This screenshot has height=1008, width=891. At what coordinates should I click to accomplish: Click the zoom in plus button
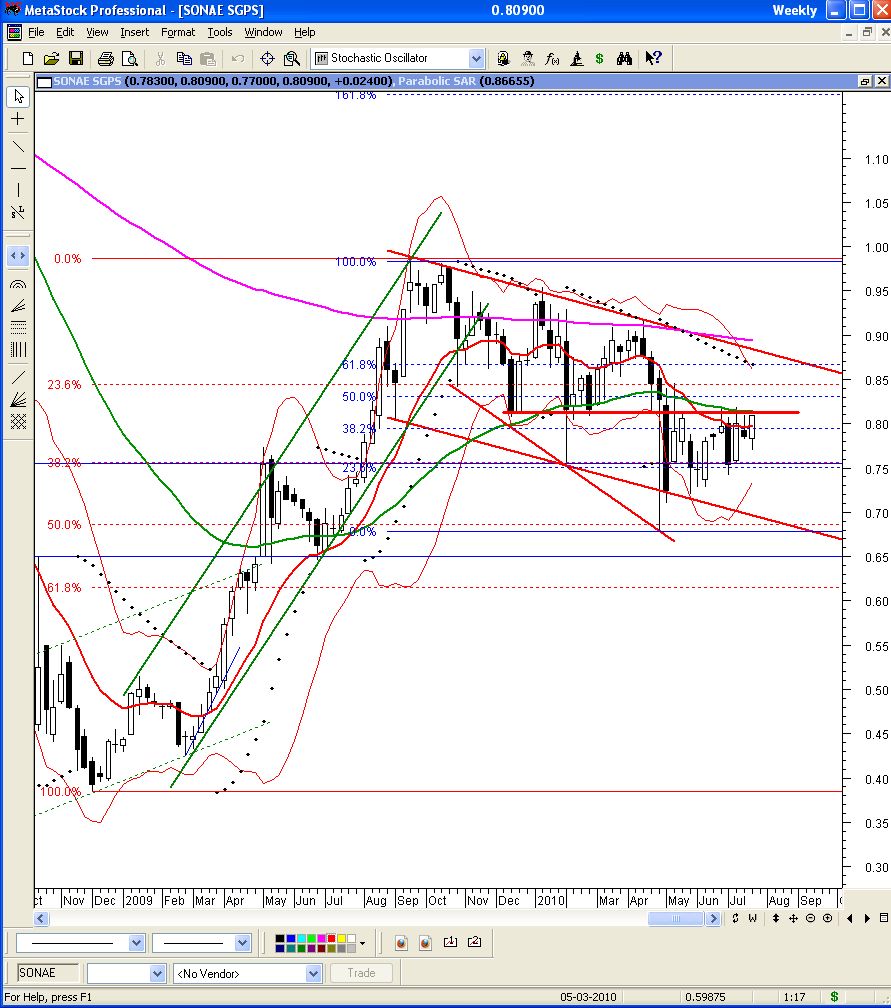[x=827, y=919]
